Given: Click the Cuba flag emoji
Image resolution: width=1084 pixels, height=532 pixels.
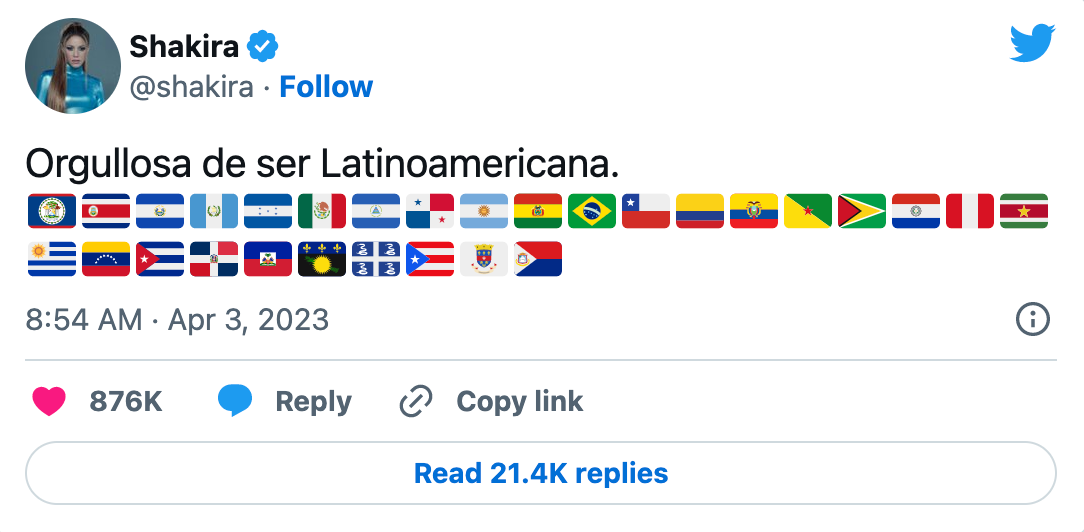Looking at the screenshot, I should [159, 259].
